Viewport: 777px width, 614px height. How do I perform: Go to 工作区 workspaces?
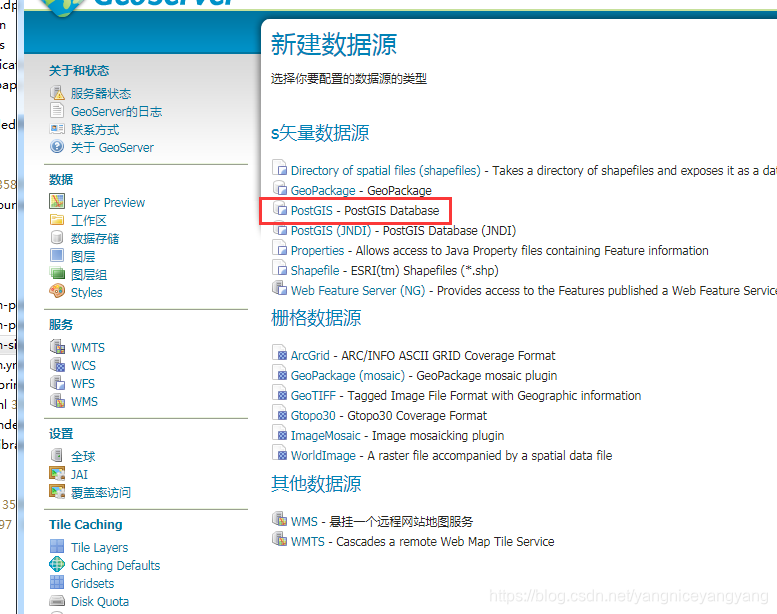[x=89, y=221]
